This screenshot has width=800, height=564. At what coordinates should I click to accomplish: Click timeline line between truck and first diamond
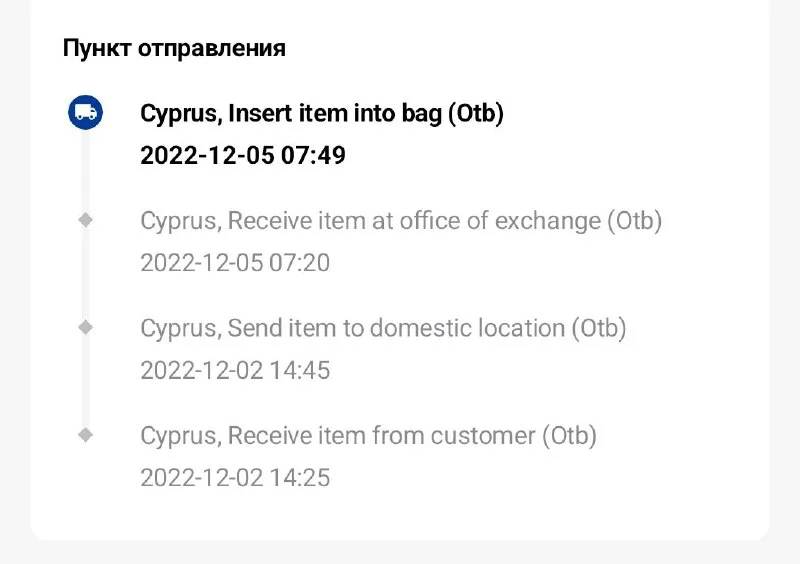point(86,168)
